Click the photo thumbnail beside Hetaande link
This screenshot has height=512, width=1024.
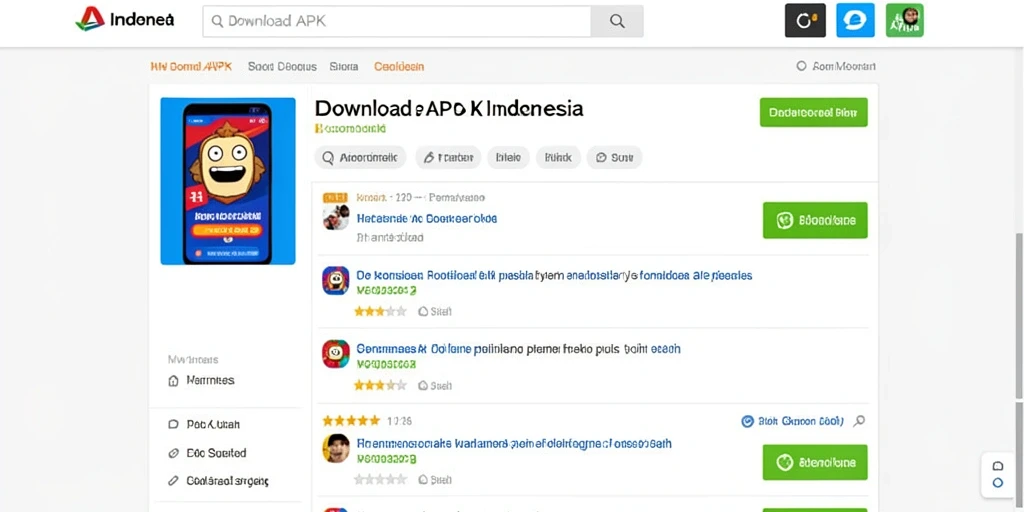[336, 216]
